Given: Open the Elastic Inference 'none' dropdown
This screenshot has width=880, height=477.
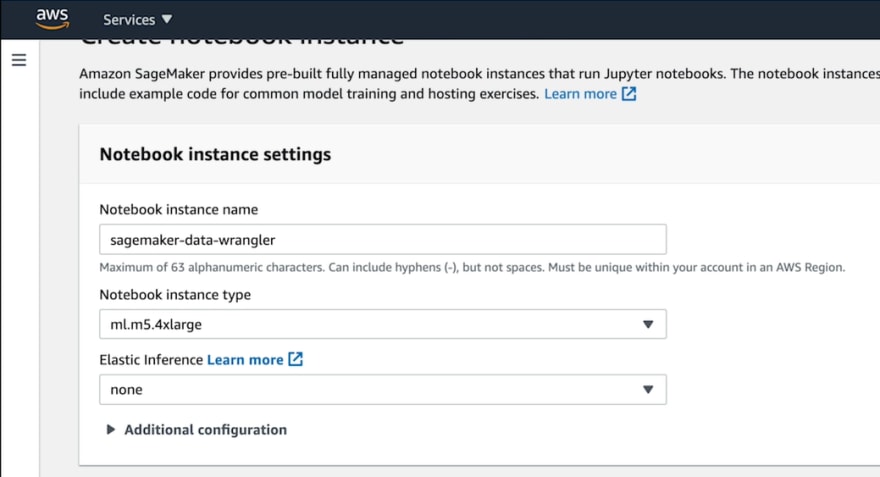Looking at the screenshot, I should (x=383, y=389).
